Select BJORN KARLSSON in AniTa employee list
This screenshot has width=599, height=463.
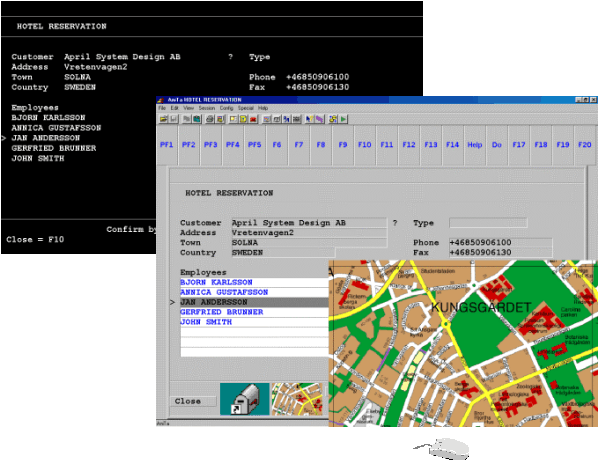pos(254,282)
